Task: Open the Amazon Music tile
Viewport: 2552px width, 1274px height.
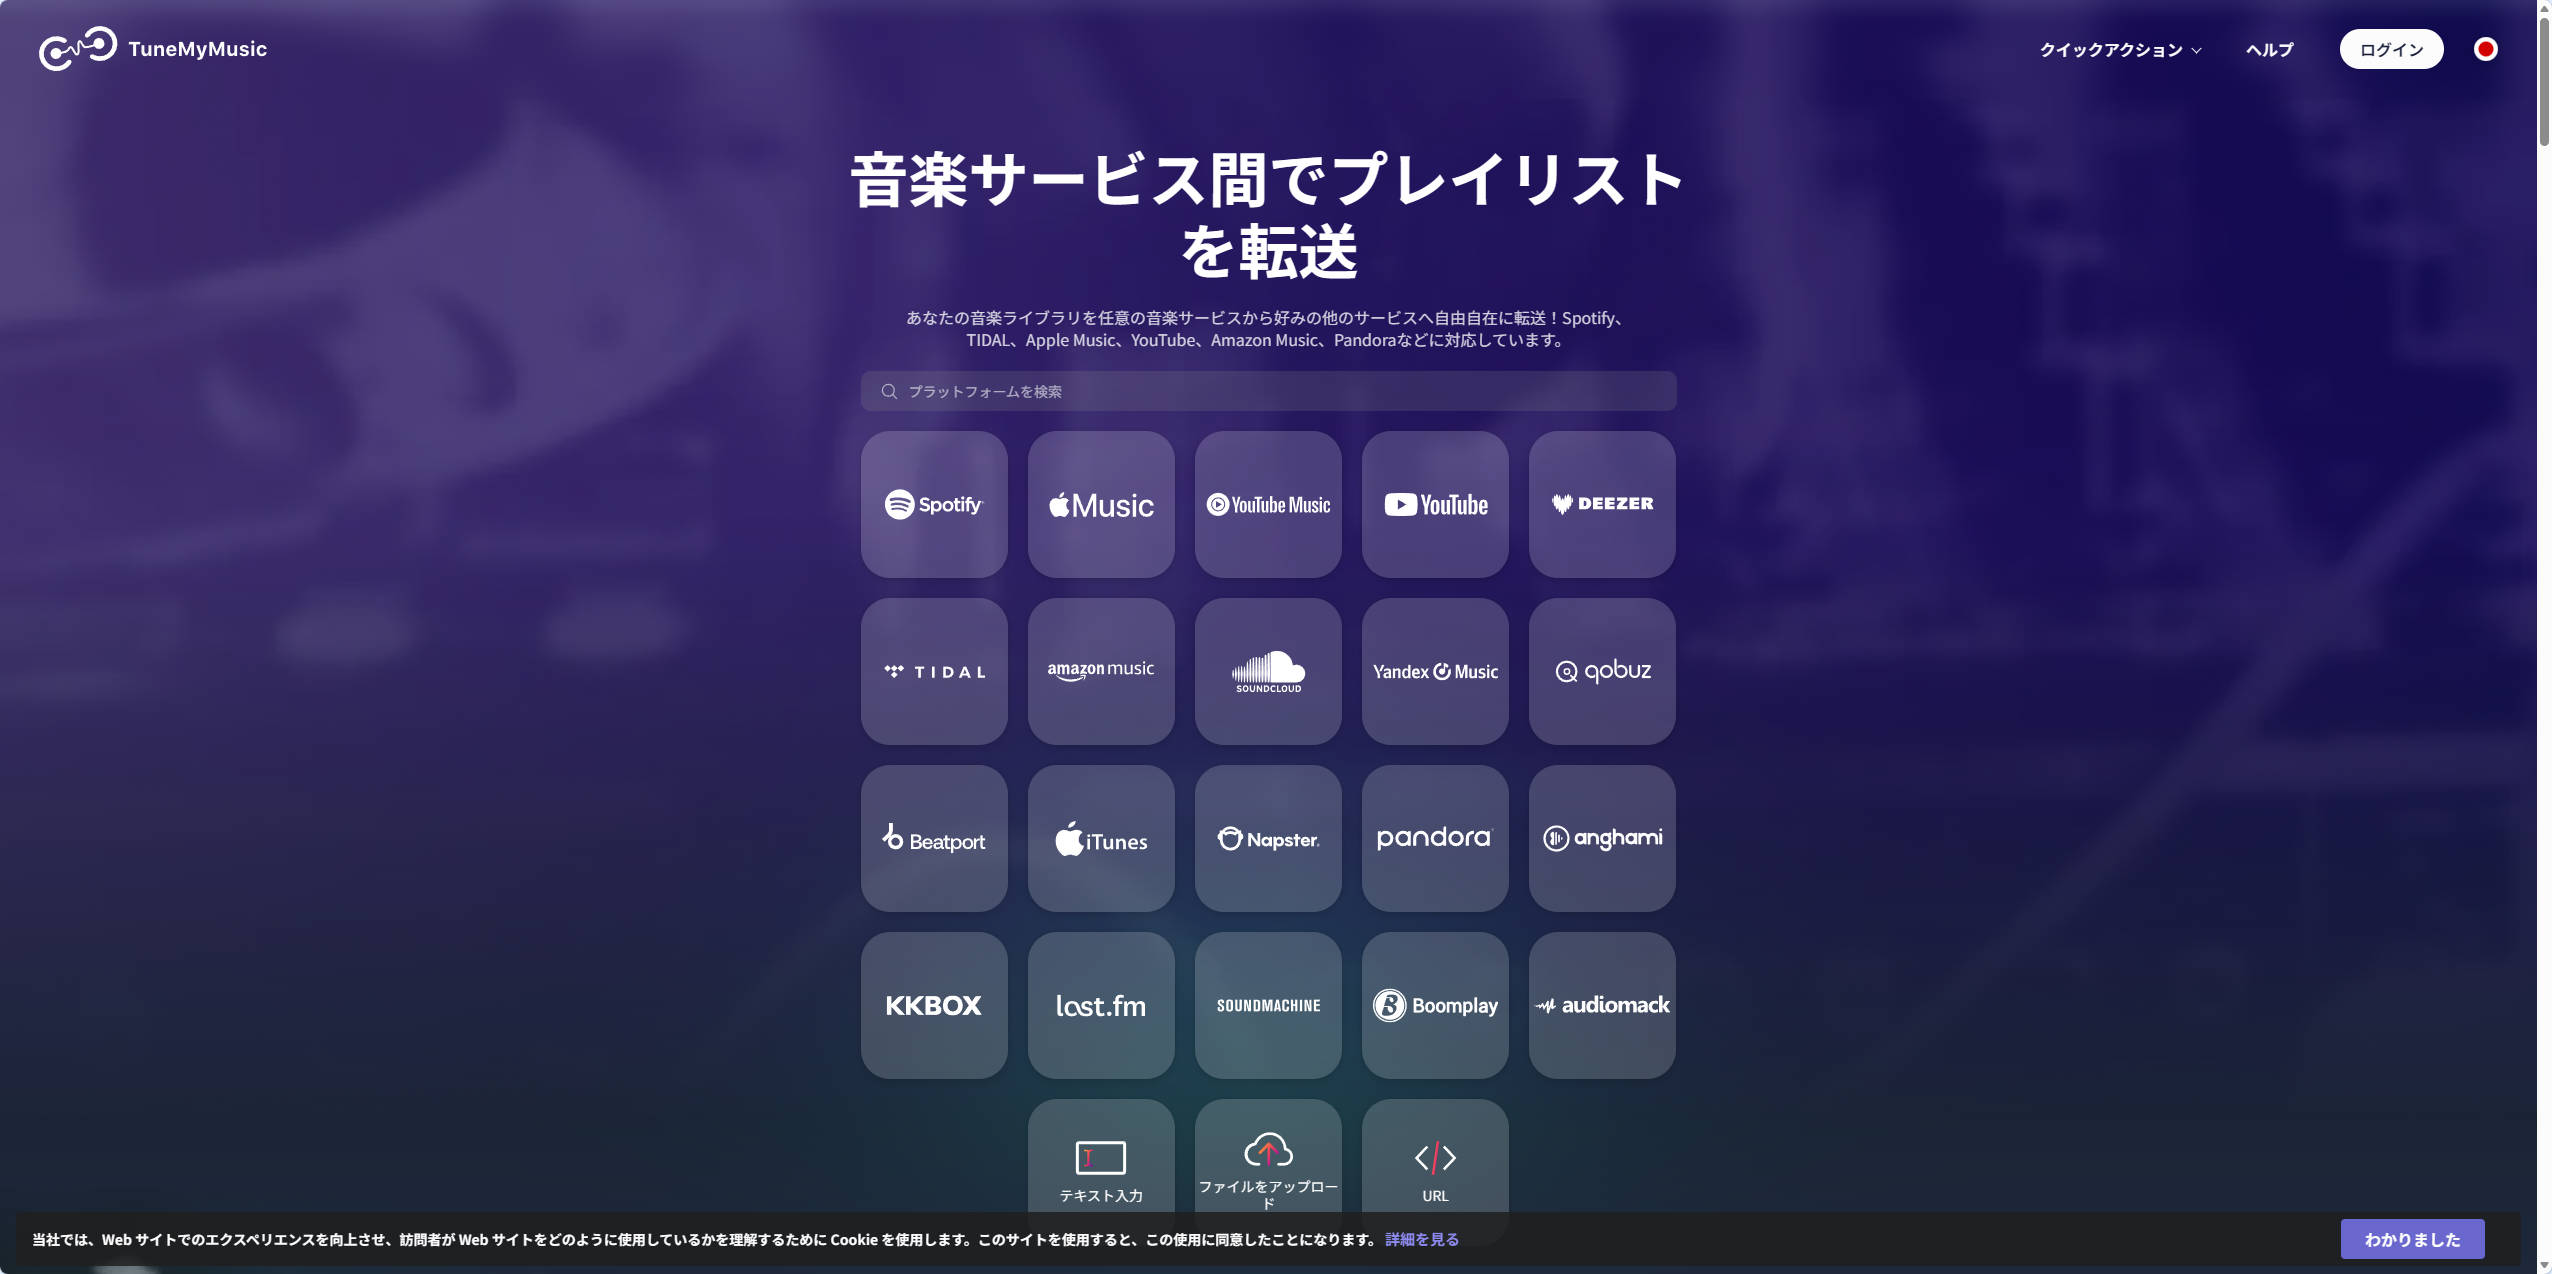Action: (x=1101, y=671)
